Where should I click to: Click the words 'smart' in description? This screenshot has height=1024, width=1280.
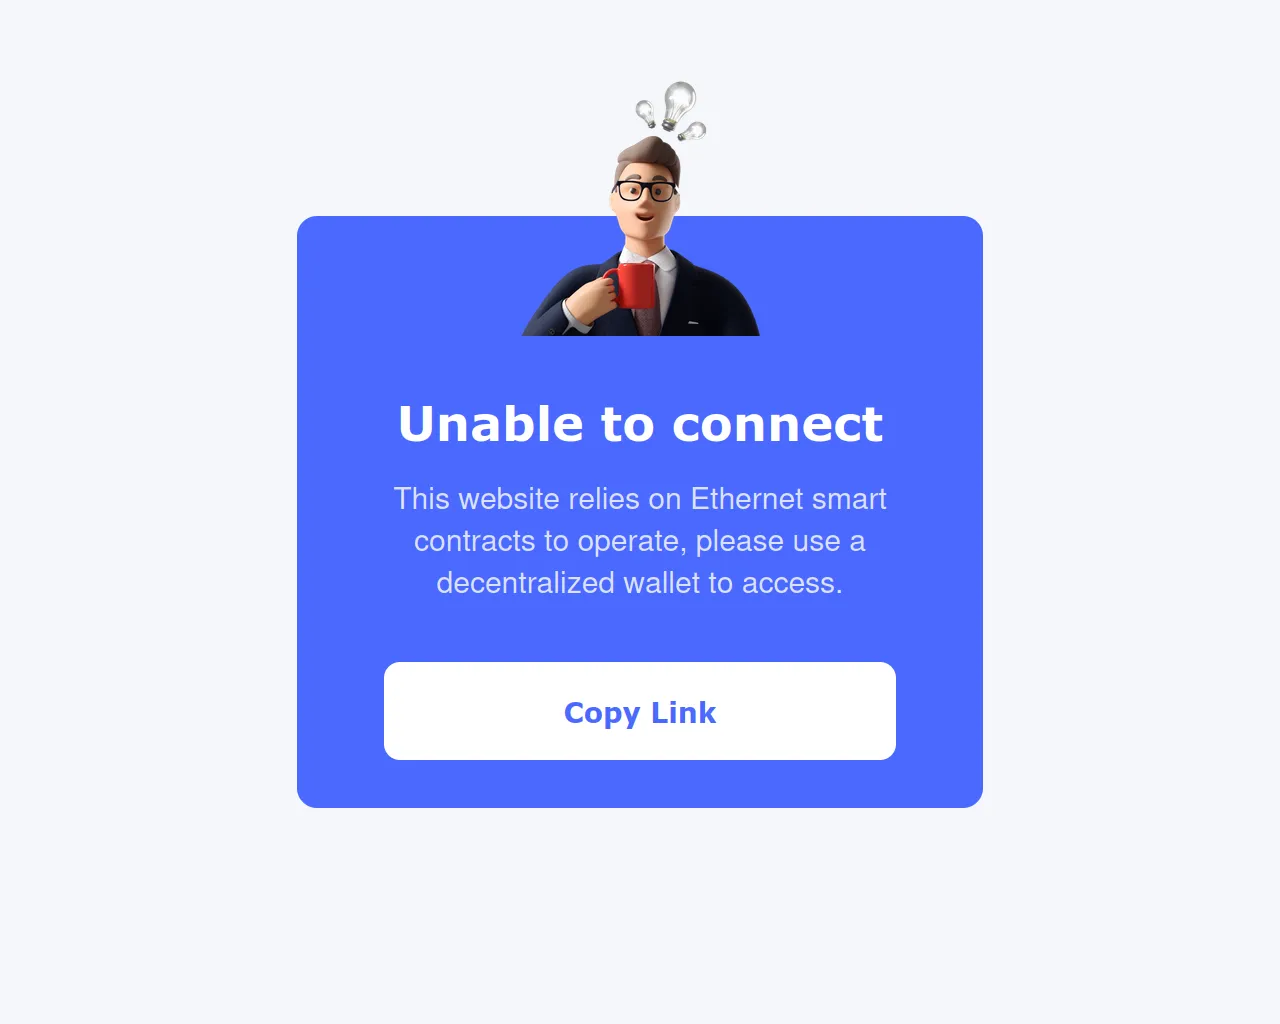point(849,499)
